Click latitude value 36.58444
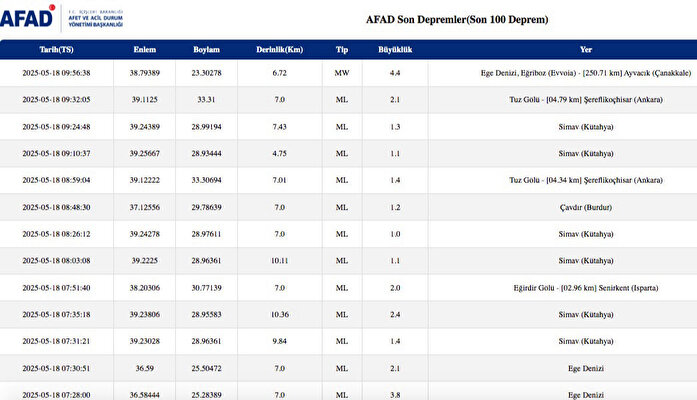Viewport: 697px width, 400px height. pyautogui.click(x=144, y=395)
